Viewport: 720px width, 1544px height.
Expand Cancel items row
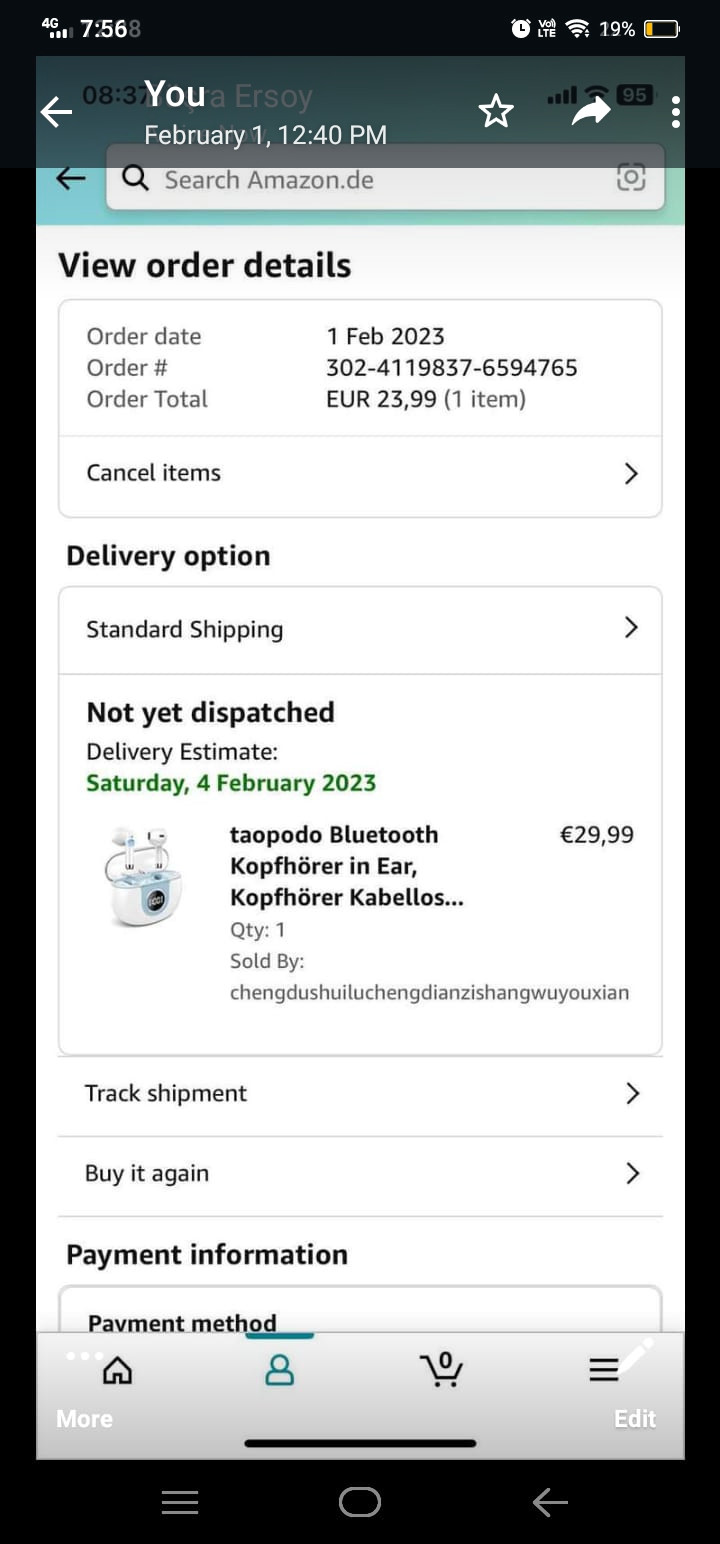[360, 474]
